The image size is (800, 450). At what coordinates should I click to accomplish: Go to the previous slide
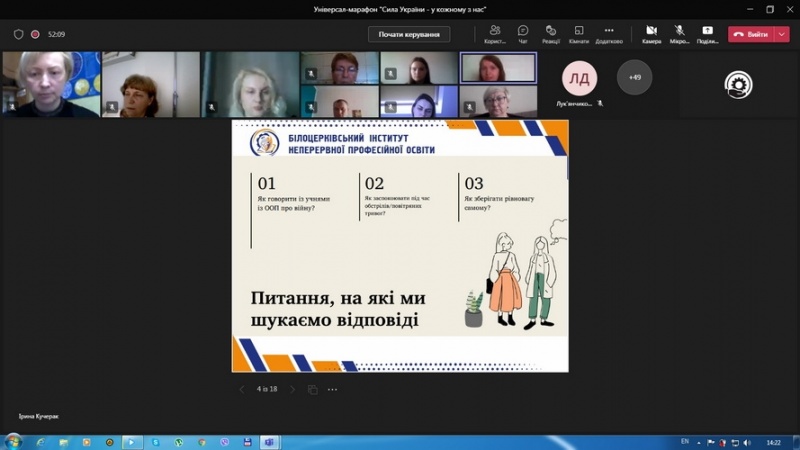tap(241, 389)
